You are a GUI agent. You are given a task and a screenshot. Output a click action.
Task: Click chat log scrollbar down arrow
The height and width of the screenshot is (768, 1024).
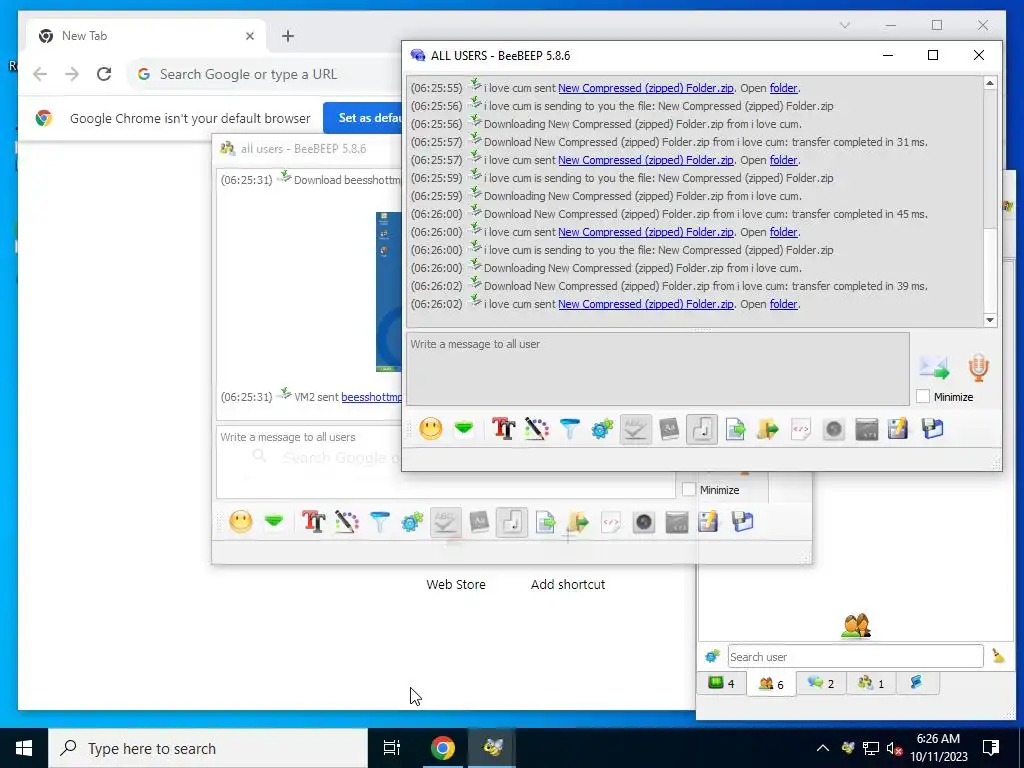(990, 320)
